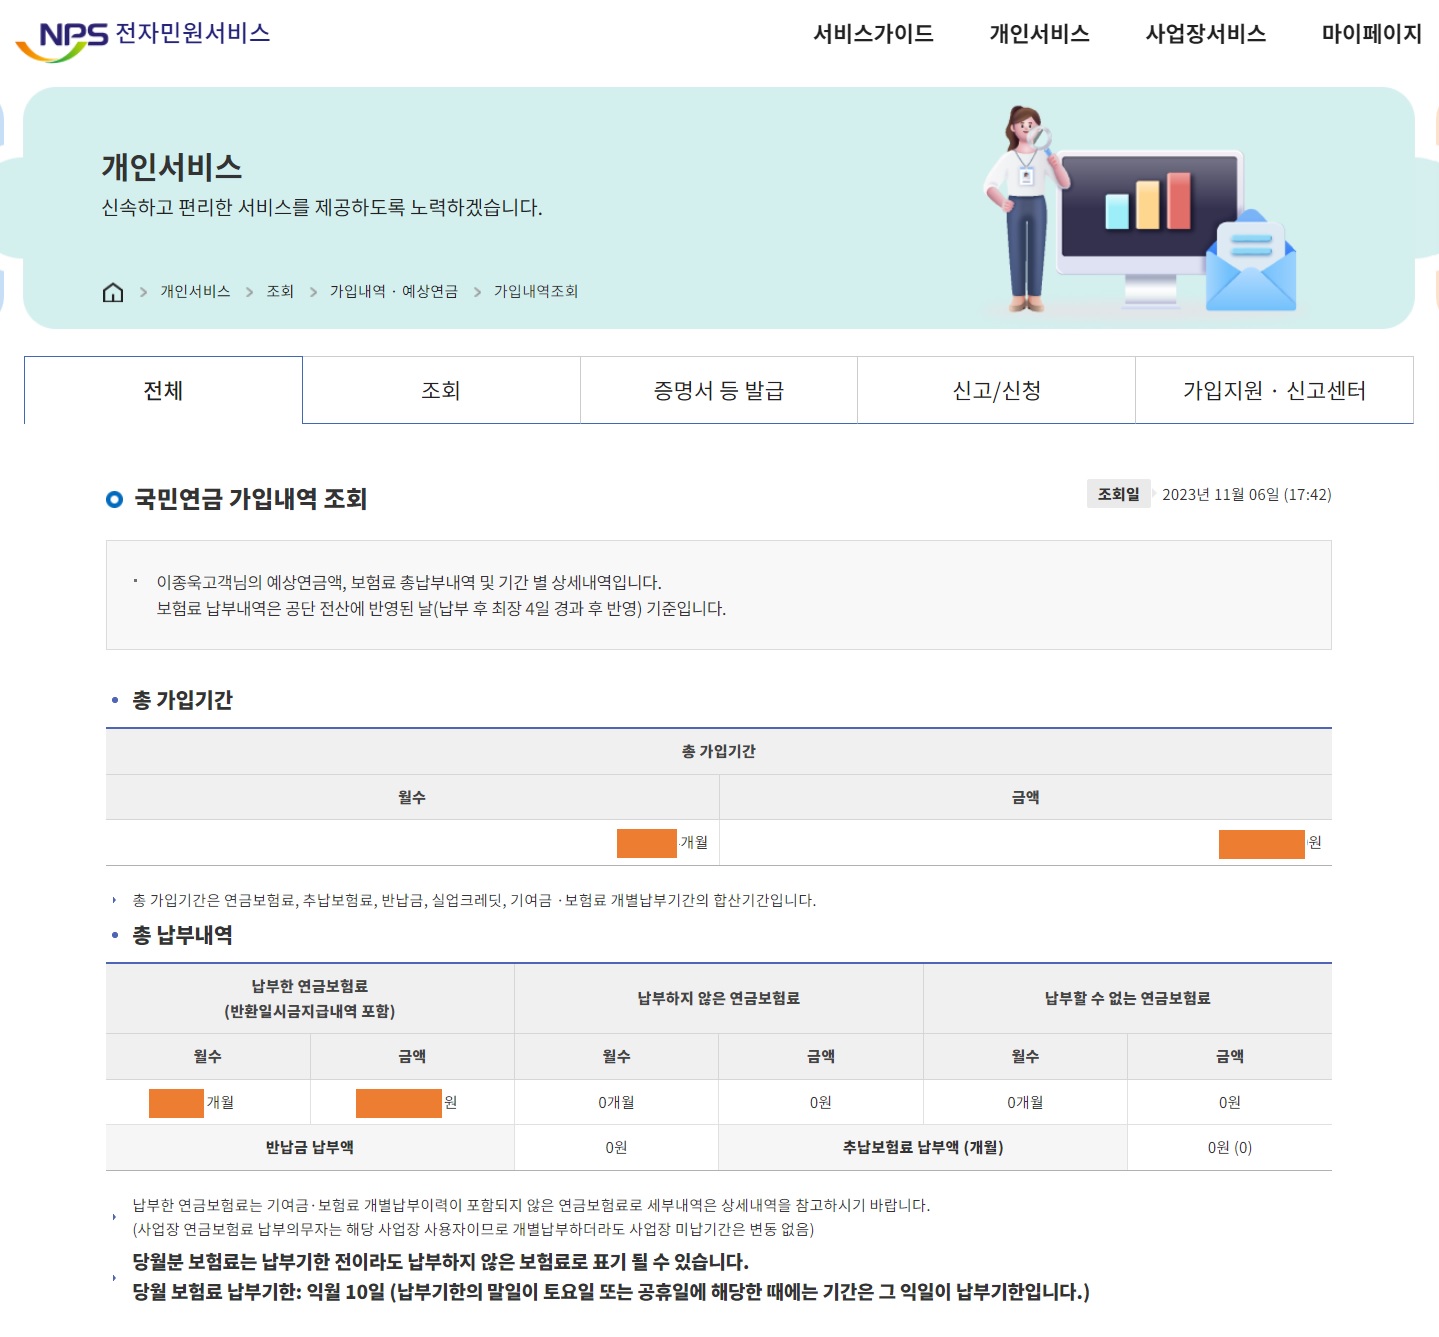Switch to the 신고/신청 tab

994,390
